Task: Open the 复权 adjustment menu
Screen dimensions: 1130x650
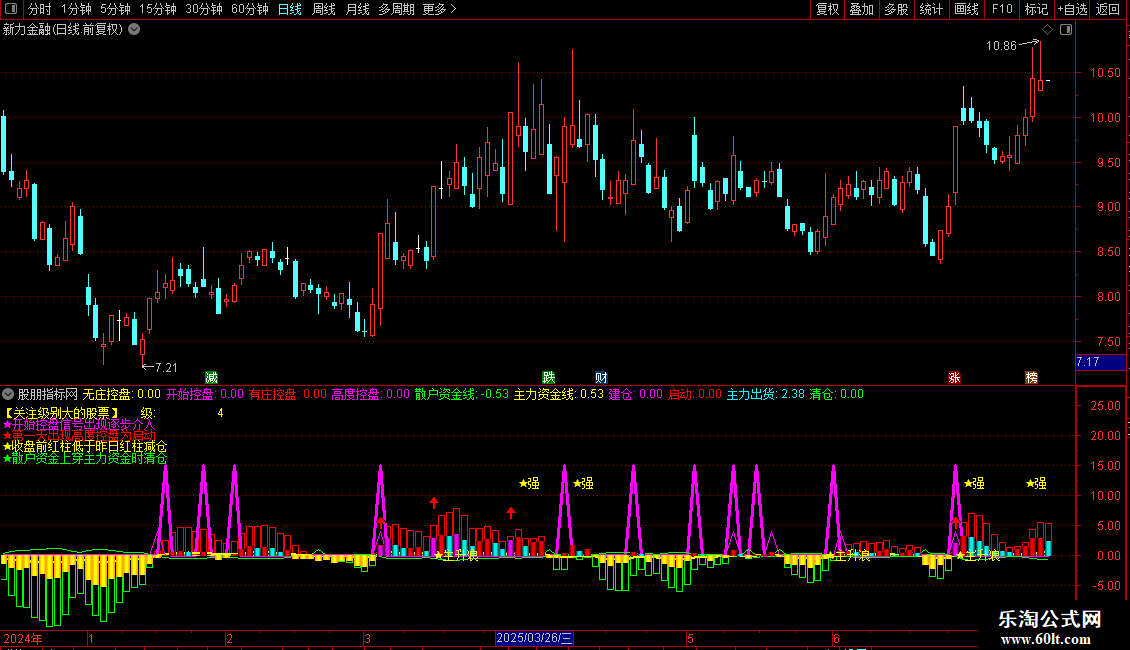Action: tap(827, 9)
